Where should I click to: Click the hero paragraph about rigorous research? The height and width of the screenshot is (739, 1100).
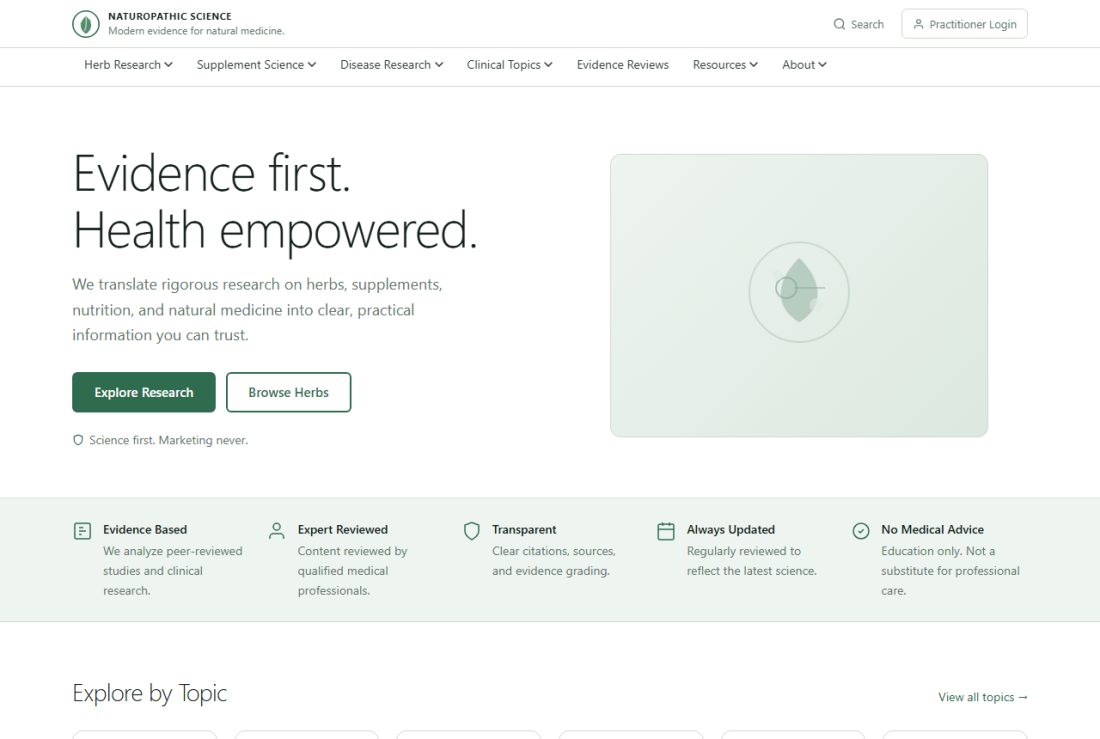click(257, 309)
